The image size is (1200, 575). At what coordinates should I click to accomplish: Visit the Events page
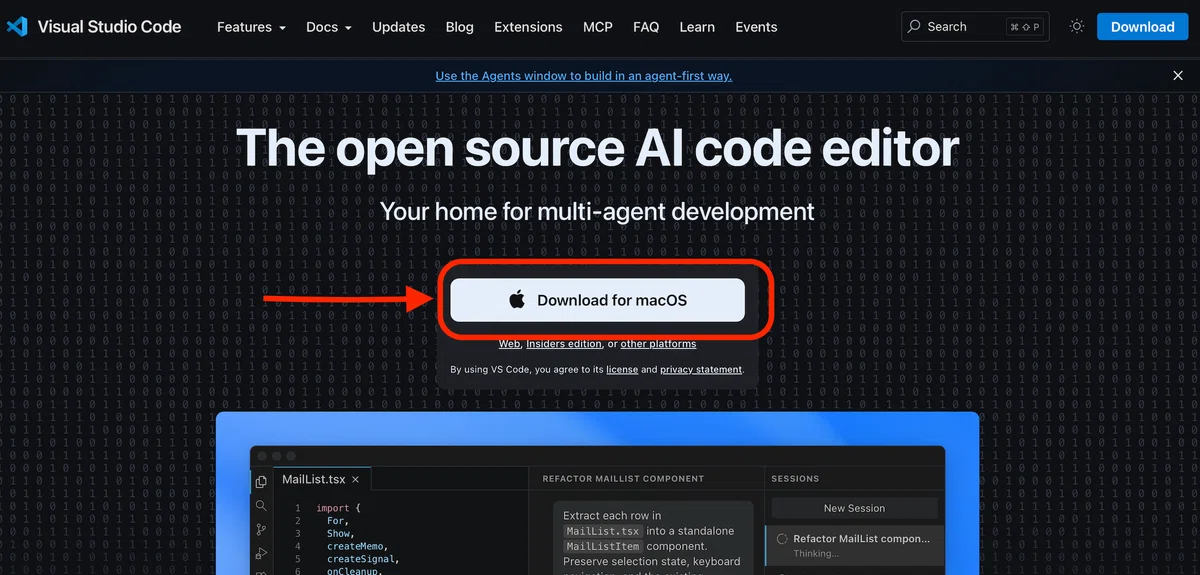[756, 27]
